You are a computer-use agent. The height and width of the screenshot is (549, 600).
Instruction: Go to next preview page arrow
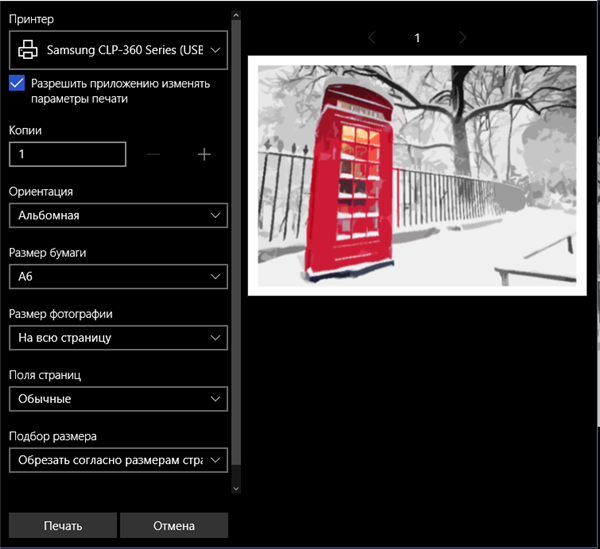pyautogui.click(x=463, y=37)
